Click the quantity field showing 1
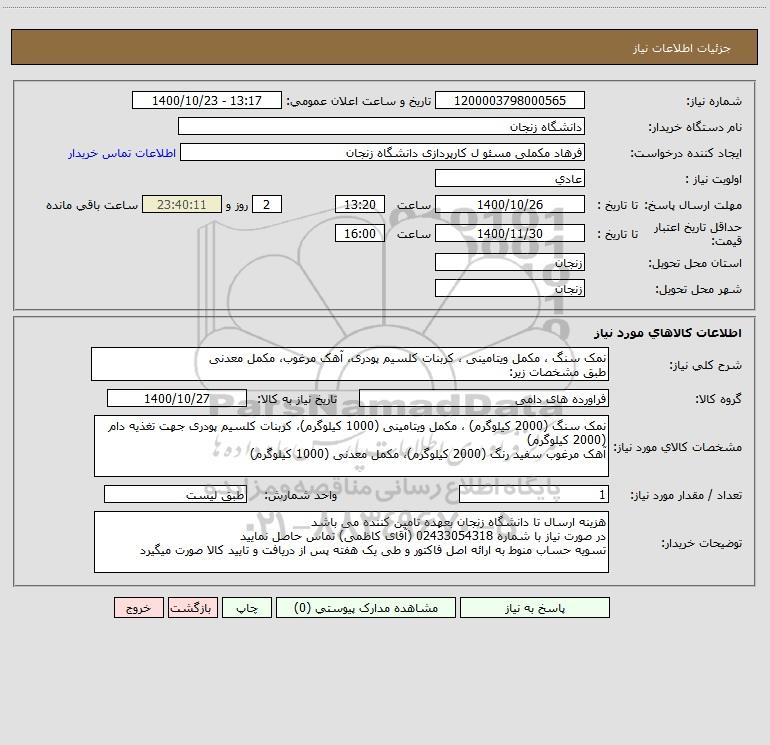 pyautogui.click(x=534, y=495)
